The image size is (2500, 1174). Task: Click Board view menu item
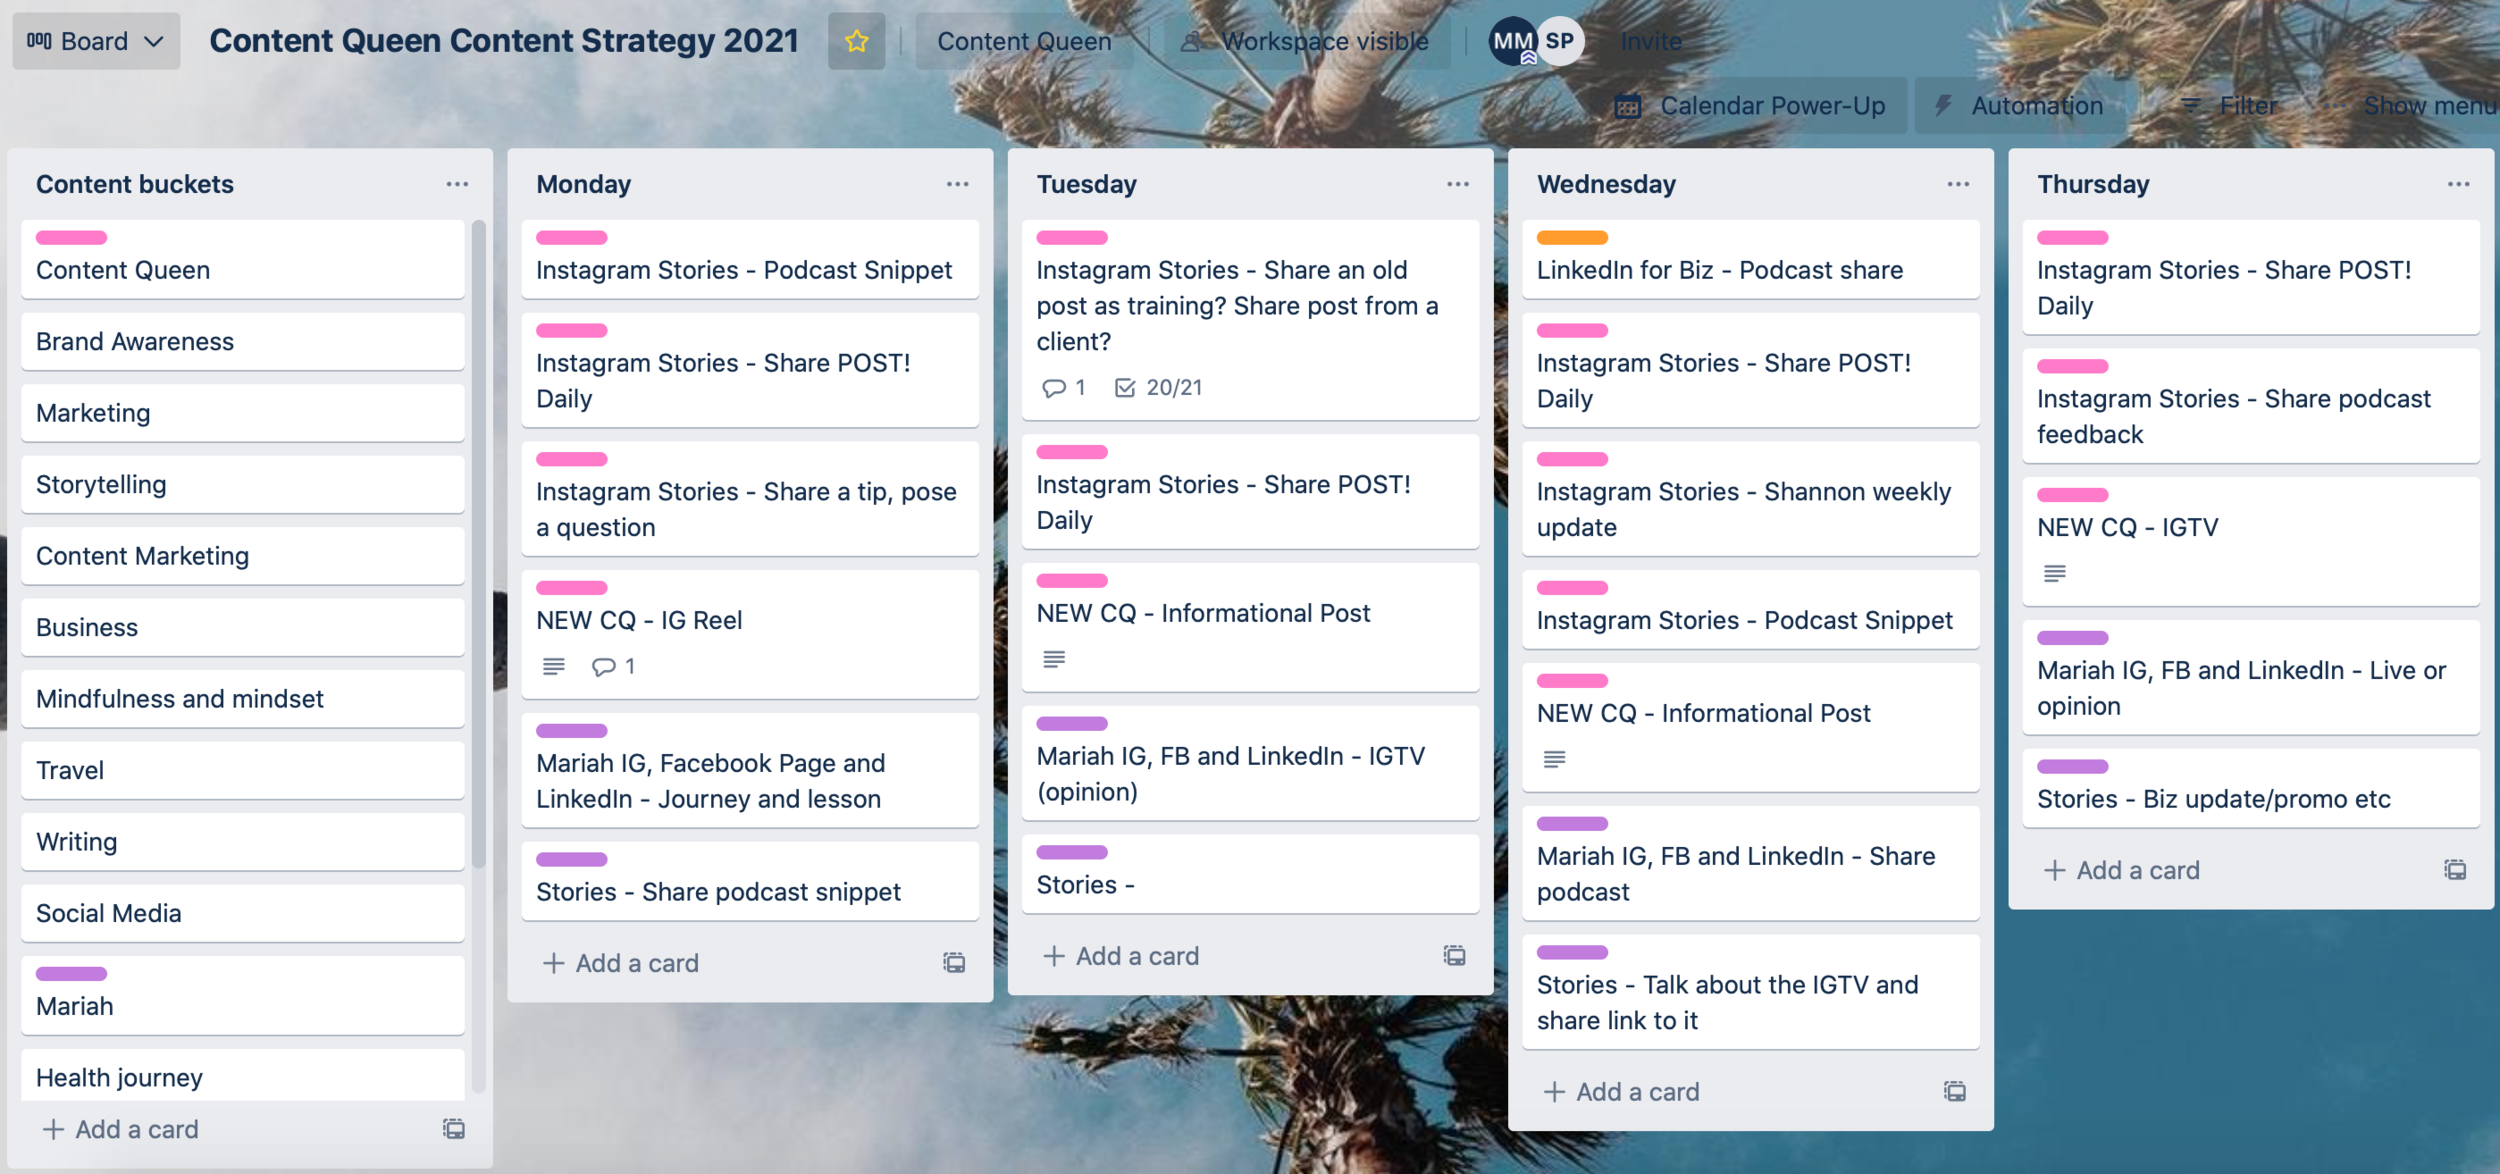pyautogui.click(x=91, y=40)
